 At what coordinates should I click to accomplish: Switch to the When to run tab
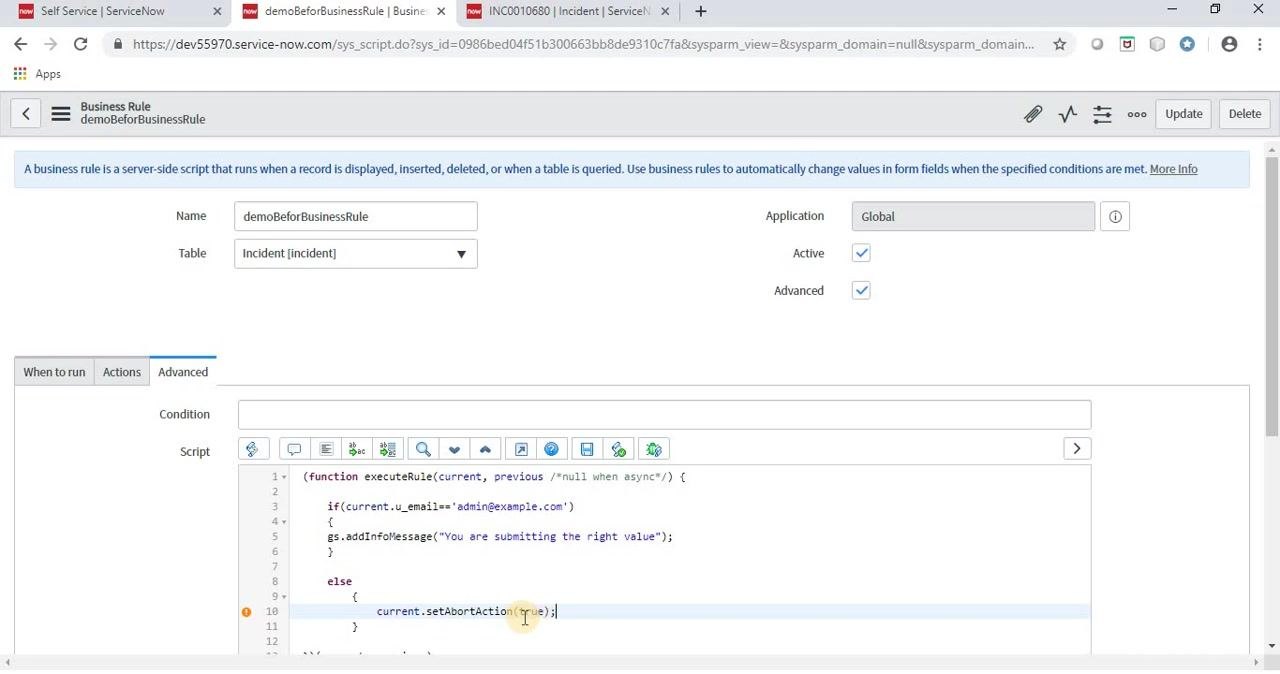click(x=55, y=372)
